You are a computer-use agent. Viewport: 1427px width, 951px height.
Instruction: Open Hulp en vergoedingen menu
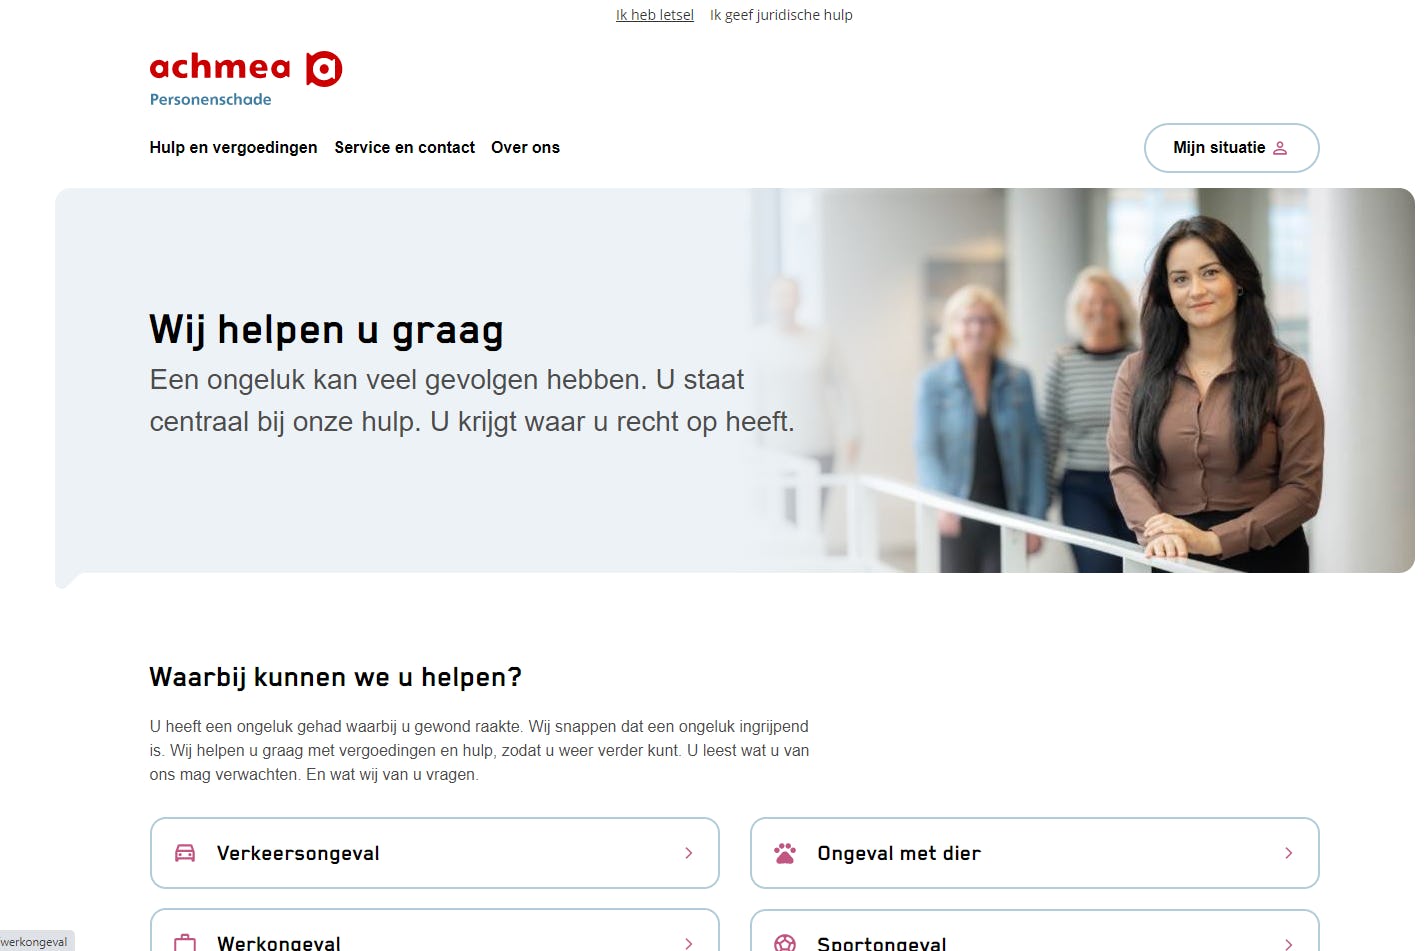pos(233,147)
